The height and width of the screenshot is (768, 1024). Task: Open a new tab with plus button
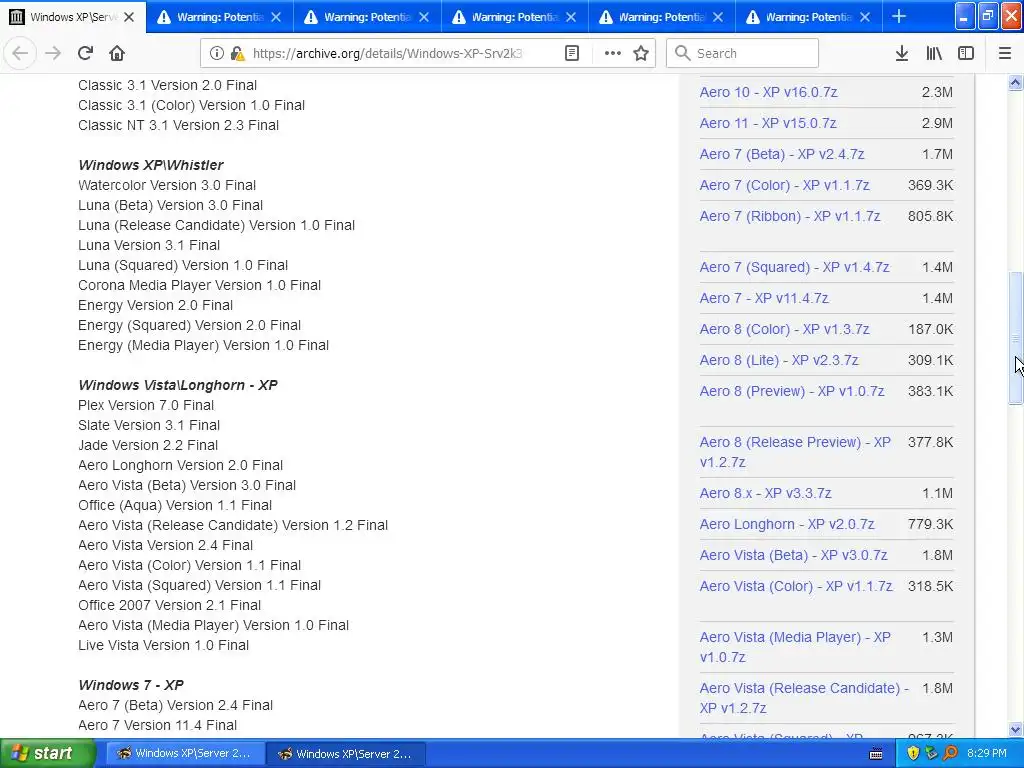point(899,16)
